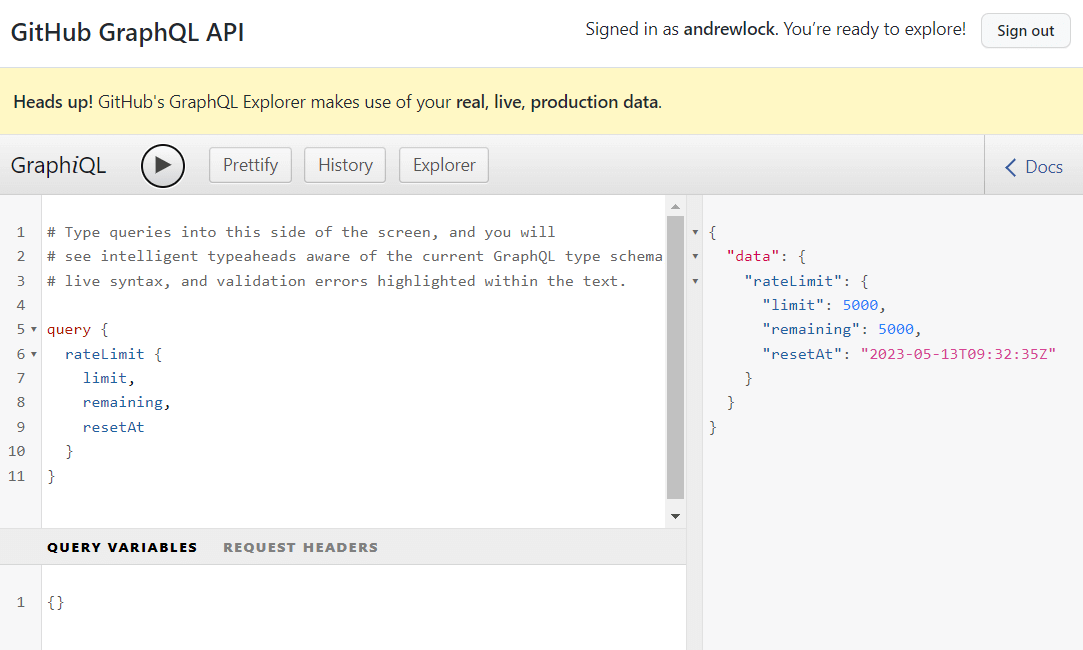
Task: Select the Query Variables tab
Action: pyautogui.click(x=122, y=547)
